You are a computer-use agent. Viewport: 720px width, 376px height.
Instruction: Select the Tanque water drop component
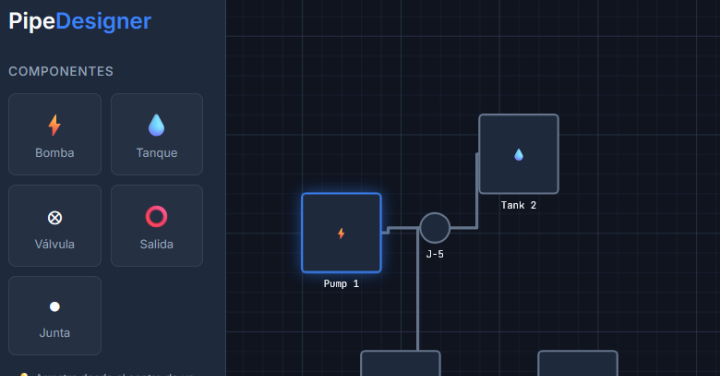(x=157, y=134)
